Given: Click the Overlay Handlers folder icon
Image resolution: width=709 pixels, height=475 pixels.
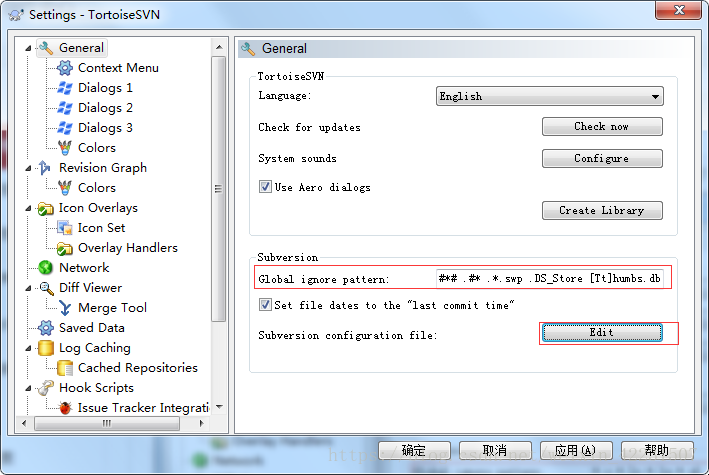Looking at the screenshot, I should [65, 248].
